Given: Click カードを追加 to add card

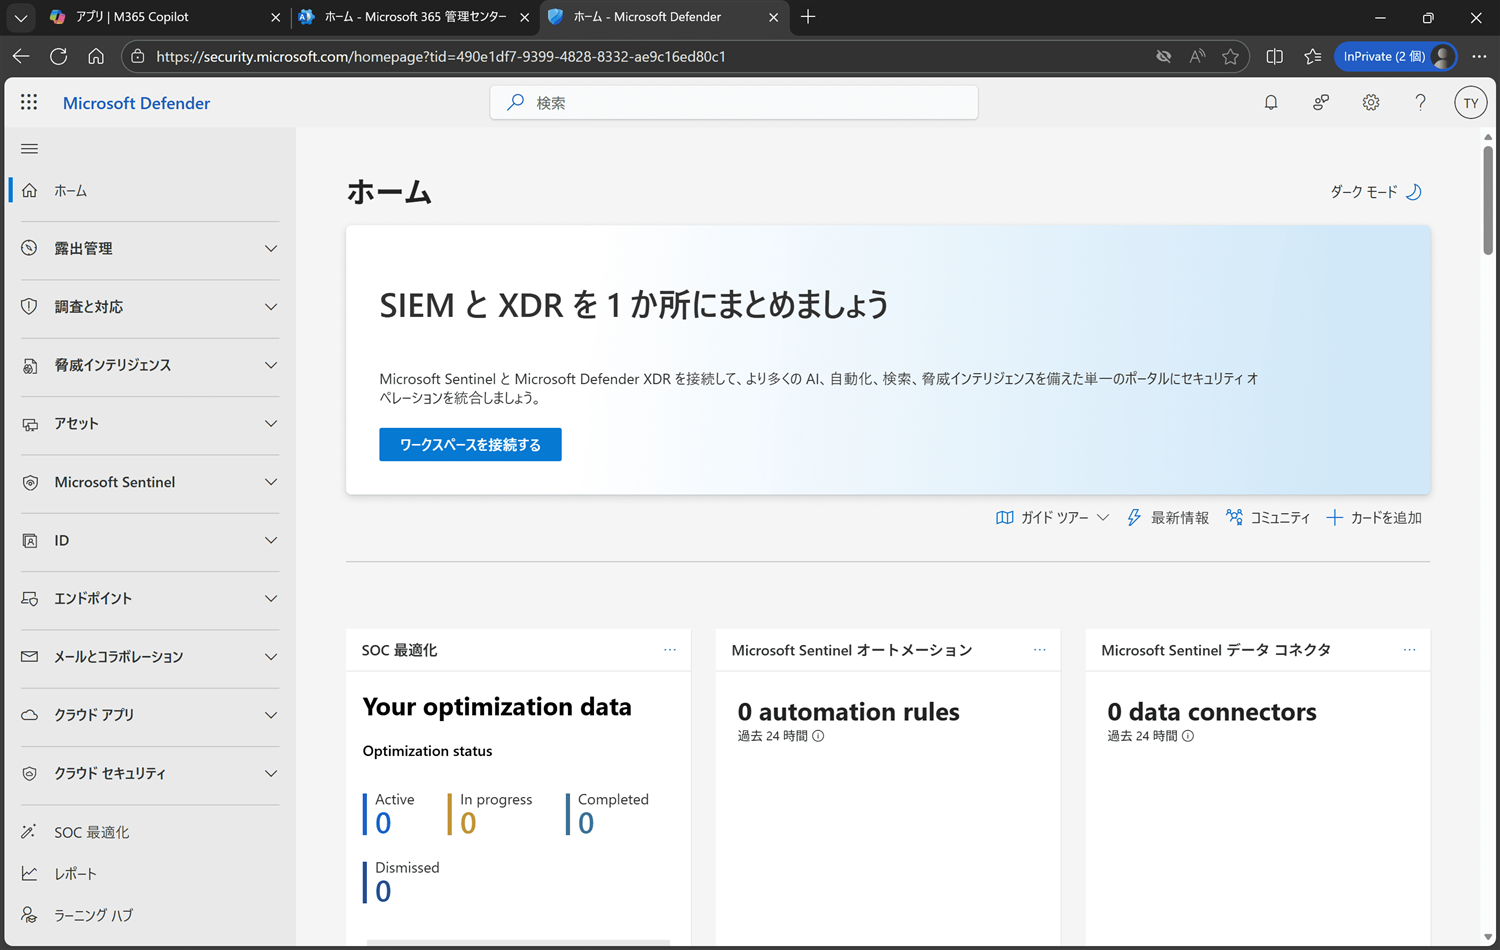Looking at the screenshot, I should point(1374,517).
